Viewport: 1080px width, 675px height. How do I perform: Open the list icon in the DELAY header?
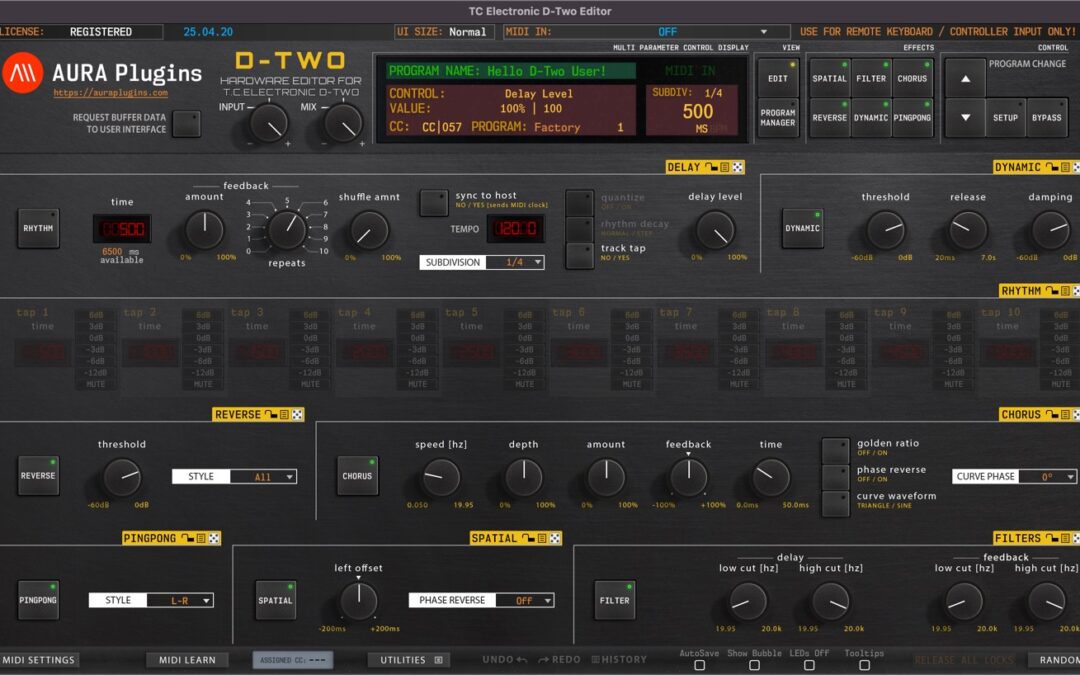click(x=724, y=167)
